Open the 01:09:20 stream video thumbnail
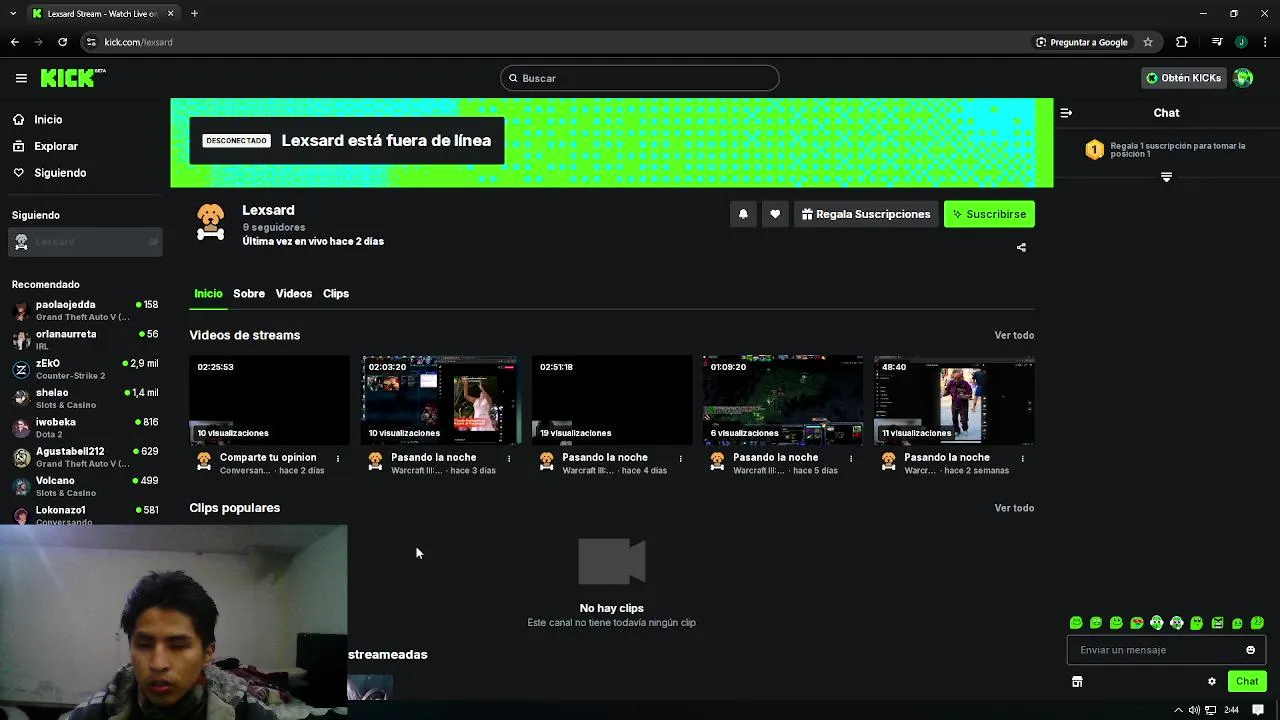Image resolution: width=1280 pixels, height=720 pixels. 783,400
